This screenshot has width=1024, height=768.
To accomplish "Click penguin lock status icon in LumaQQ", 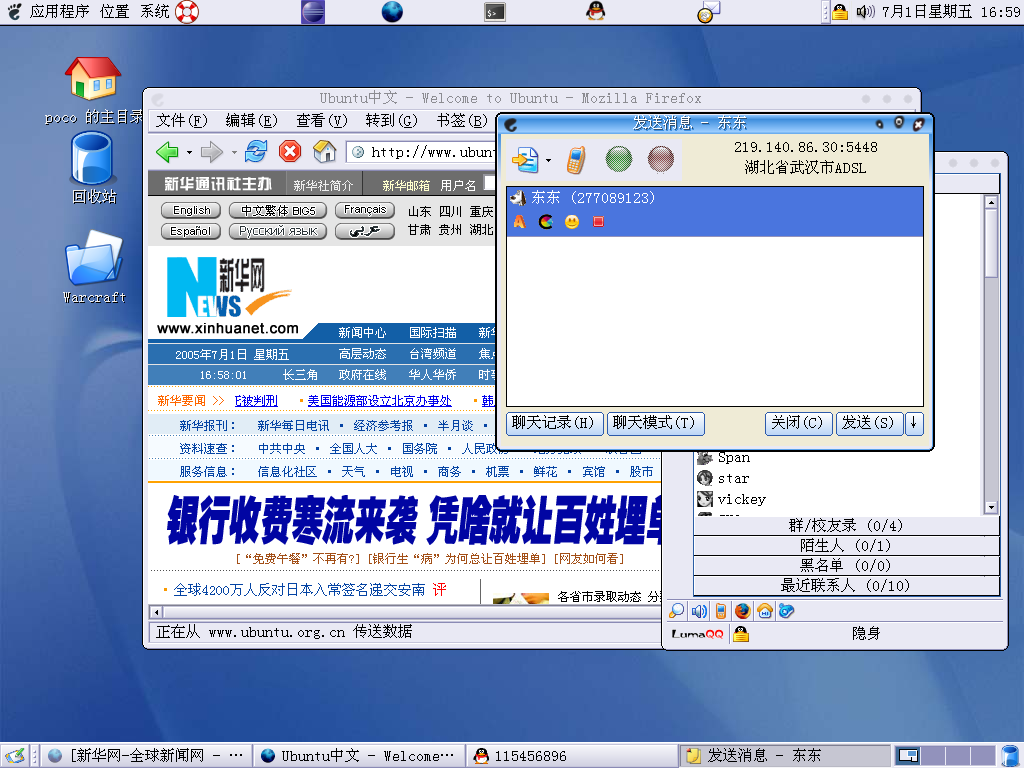I will (x=741, y=633).
